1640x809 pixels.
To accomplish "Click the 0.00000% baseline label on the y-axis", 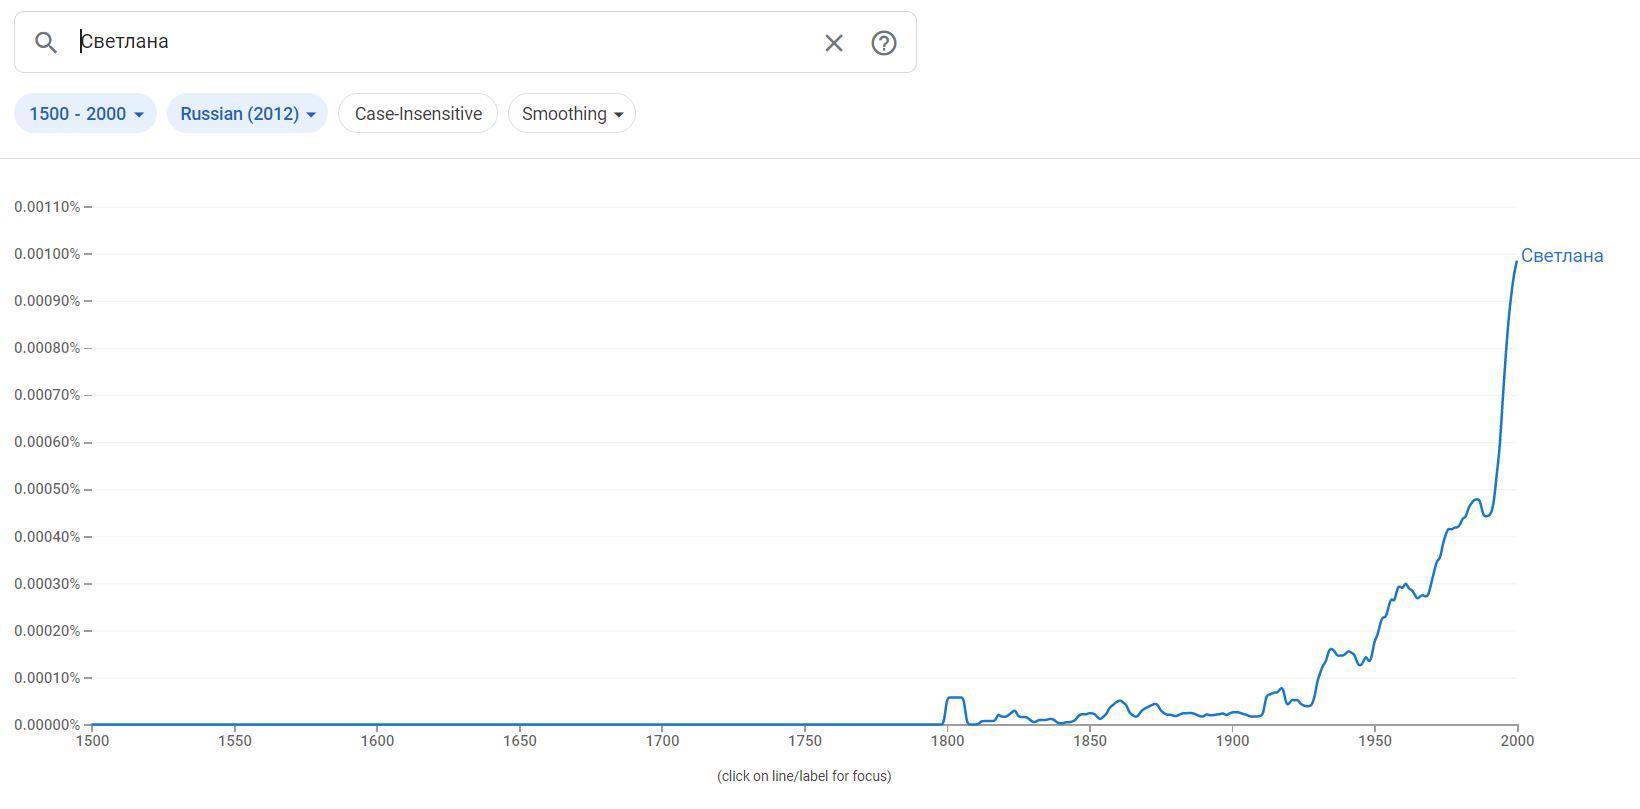I will point(47,725).
